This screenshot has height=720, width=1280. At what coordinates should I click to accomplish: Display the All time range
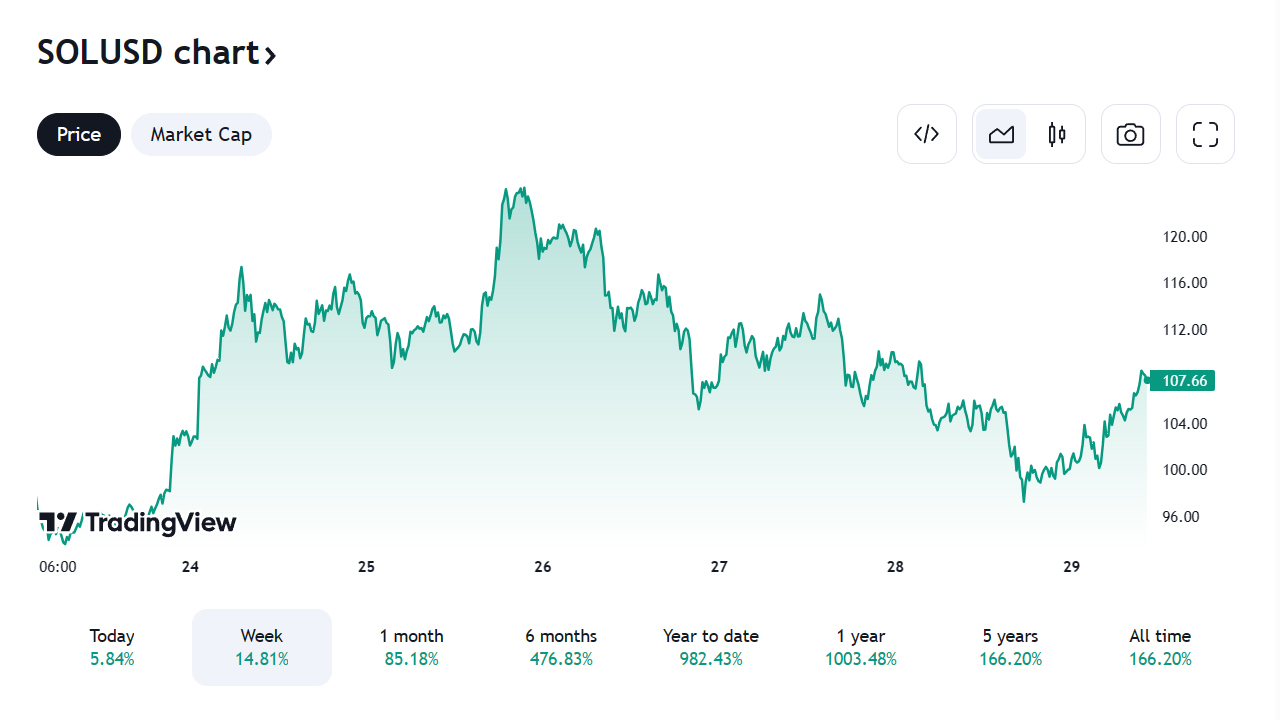1160,647
